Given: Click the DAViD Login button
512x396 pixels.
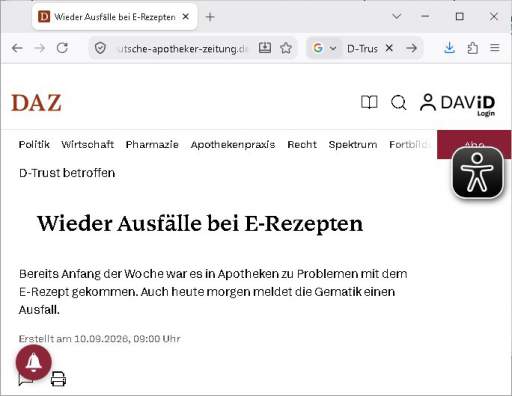Looking at the screenshot, I should (457, 105).
